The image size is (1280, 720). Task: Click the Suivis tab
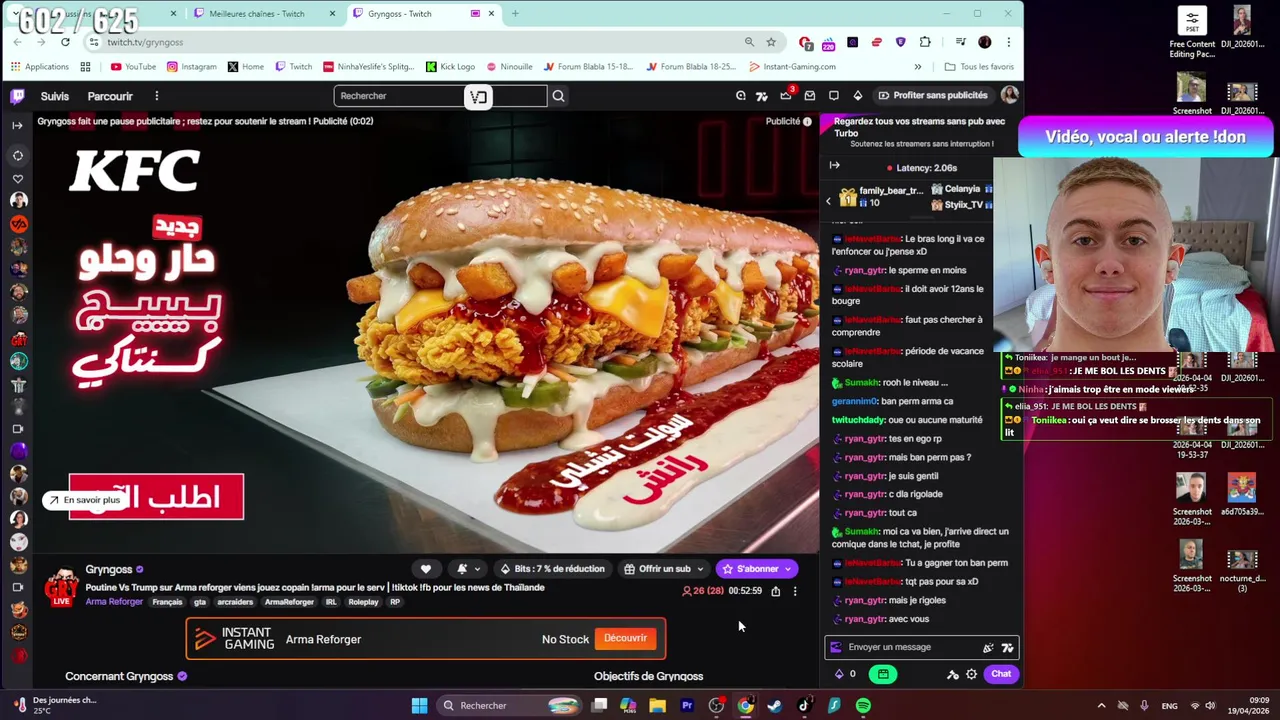click(55, 96)
